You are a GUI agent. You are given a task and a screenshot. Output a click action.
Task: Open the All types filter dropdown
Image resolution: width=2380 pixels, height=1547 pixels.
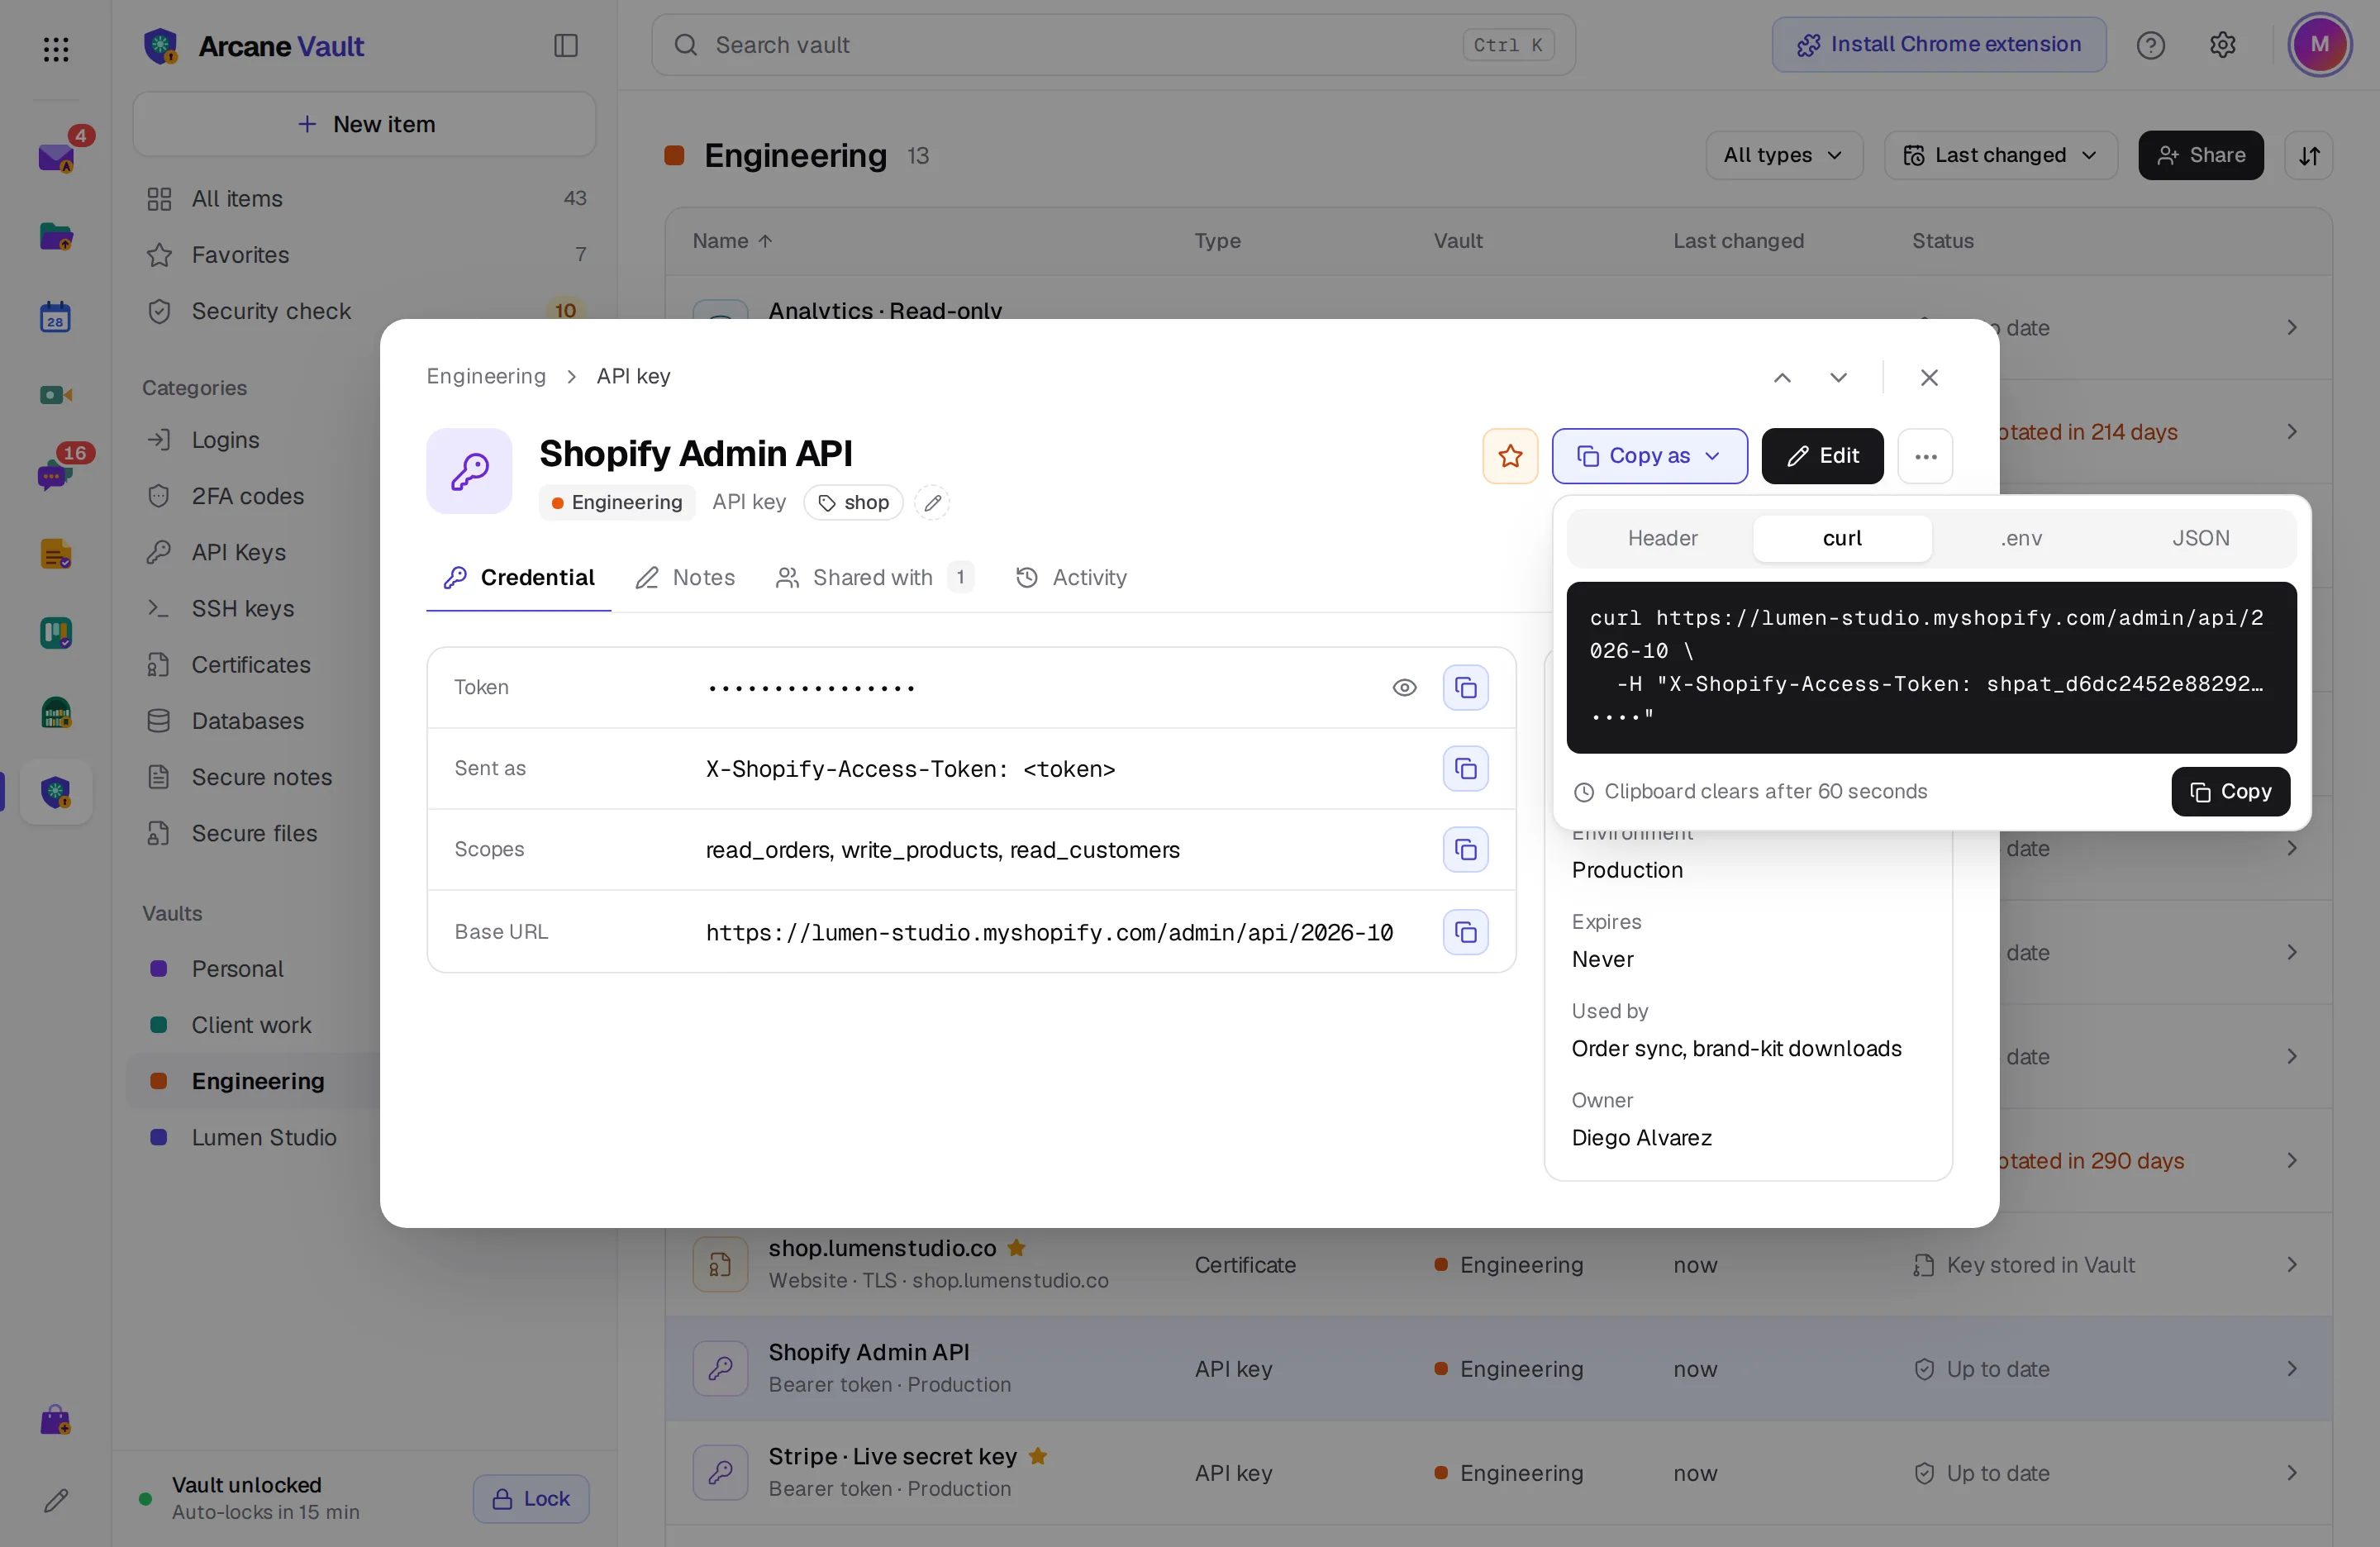click(1783, 155)
